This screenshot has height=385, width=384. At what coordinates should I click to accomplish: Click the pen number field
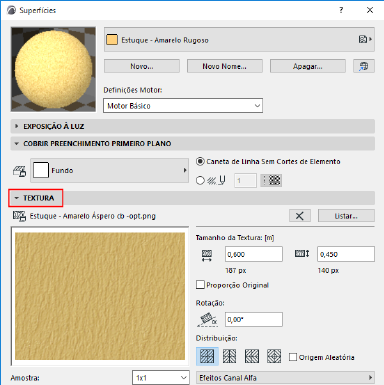(245, 180)
